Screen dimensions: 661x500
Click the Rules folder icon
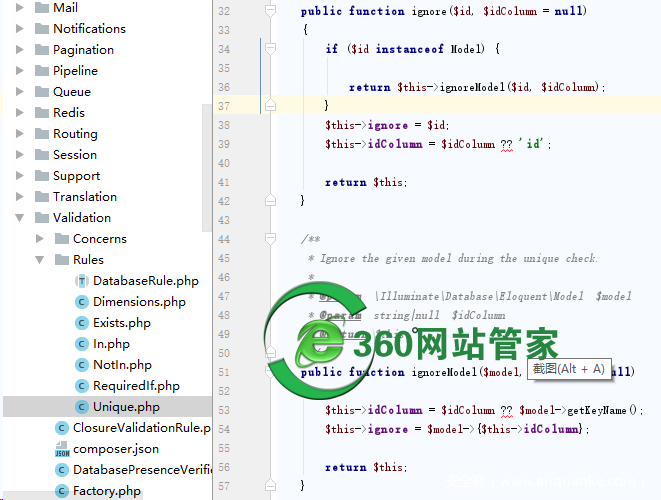(62, 260)
